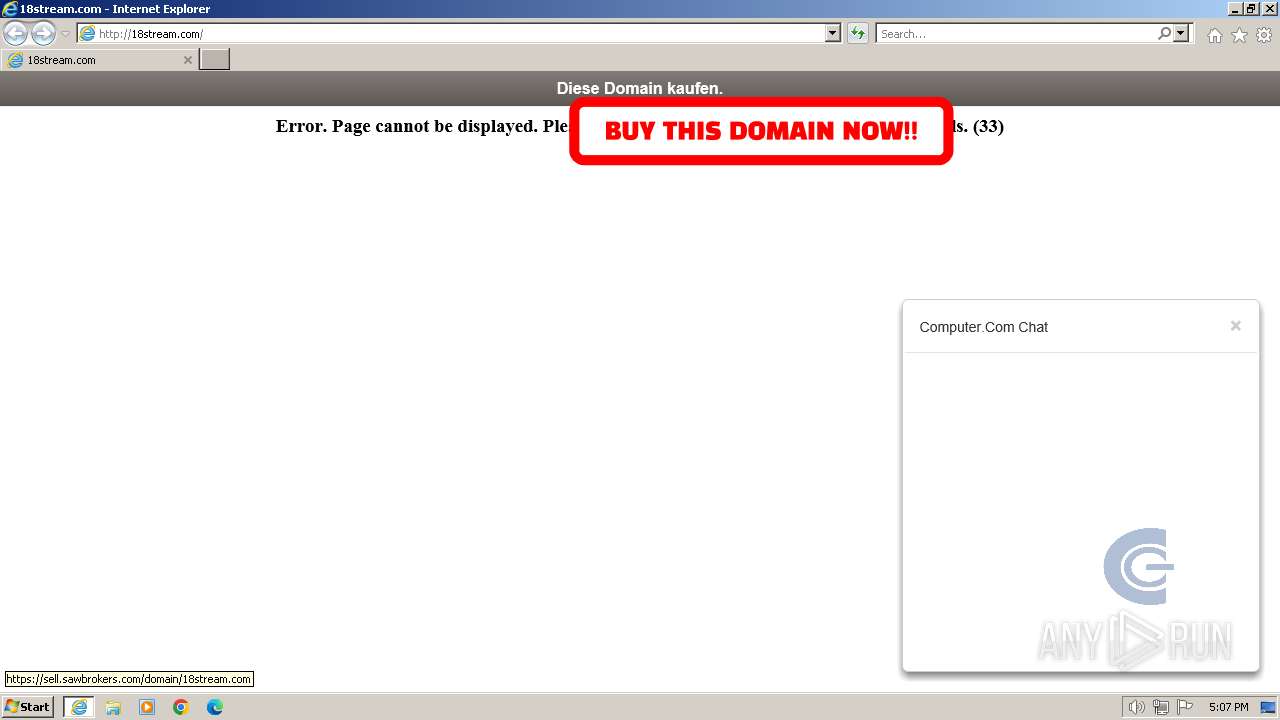Refresh the page with the green arrows icon
The image size is (1280, 720).
pyautogui.click(x=858, y=34)
